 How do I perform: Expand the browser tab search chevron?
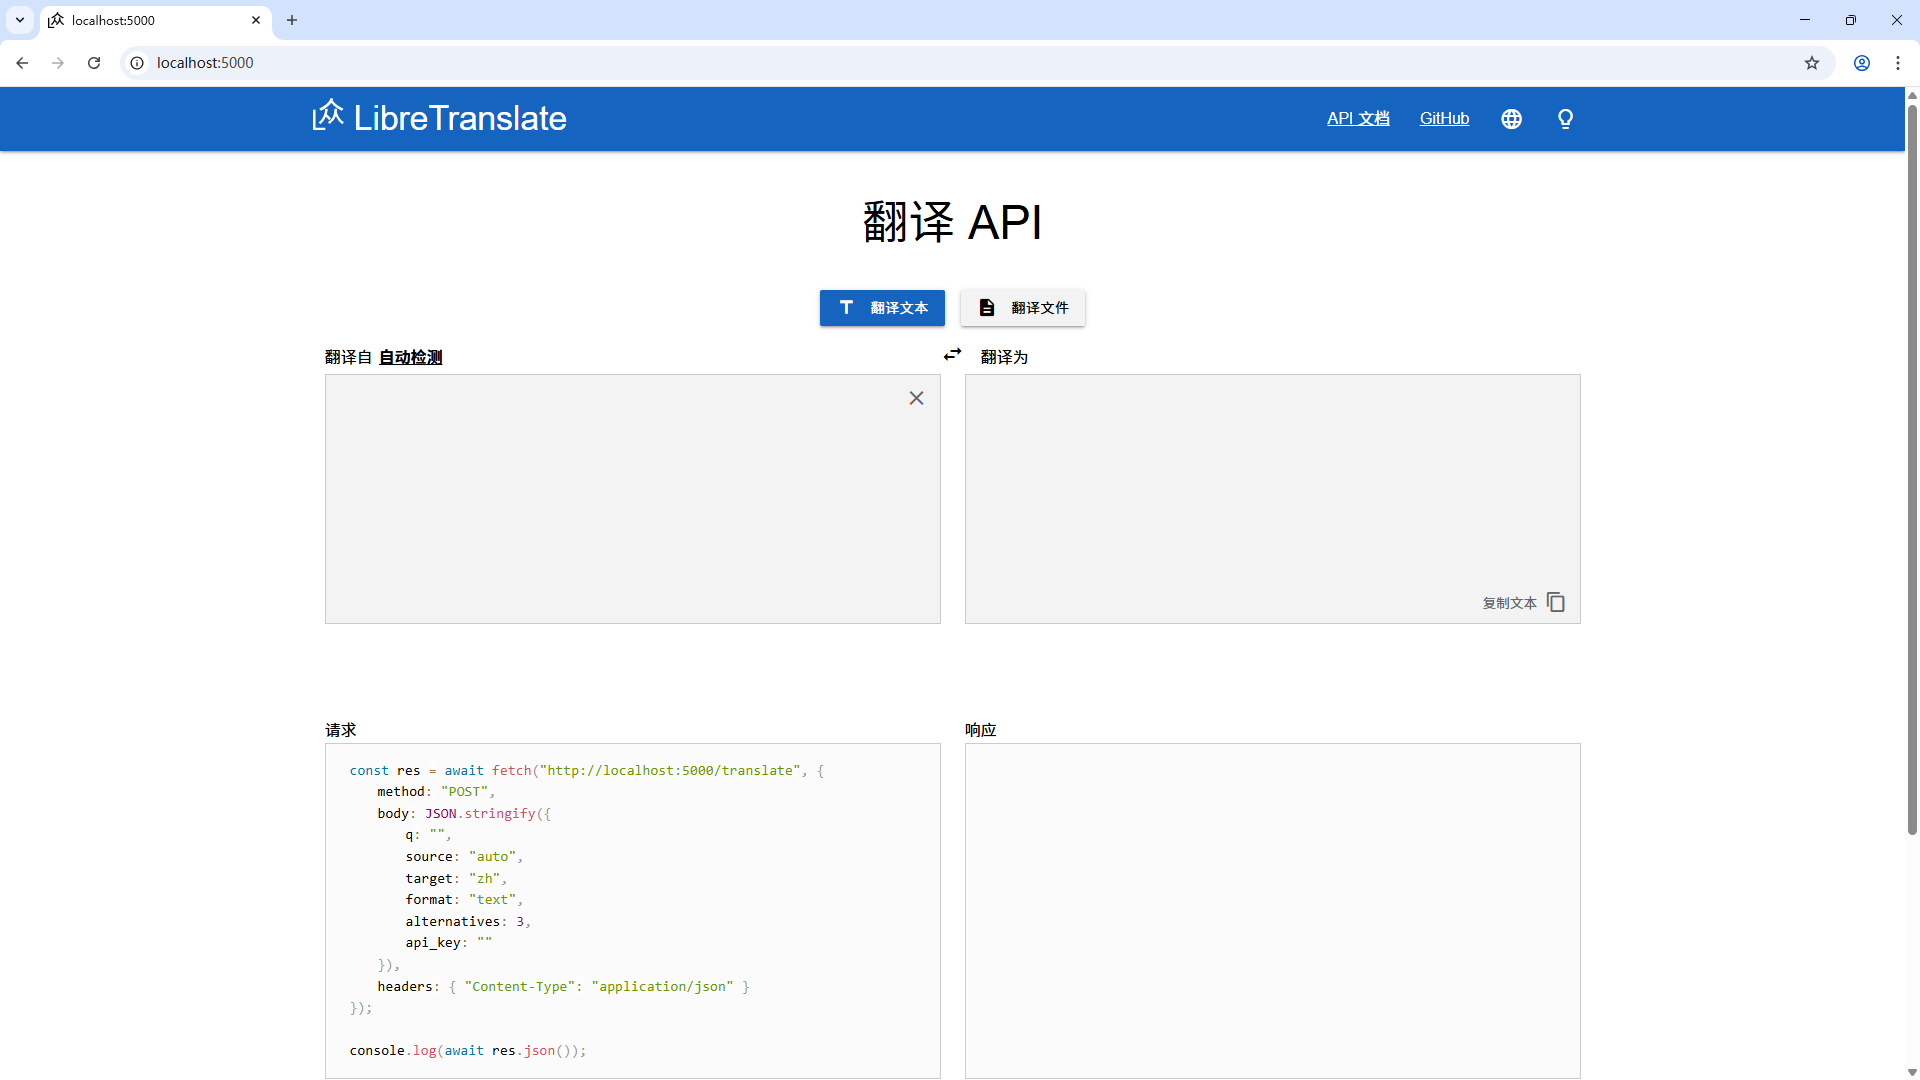click(20, 20)
